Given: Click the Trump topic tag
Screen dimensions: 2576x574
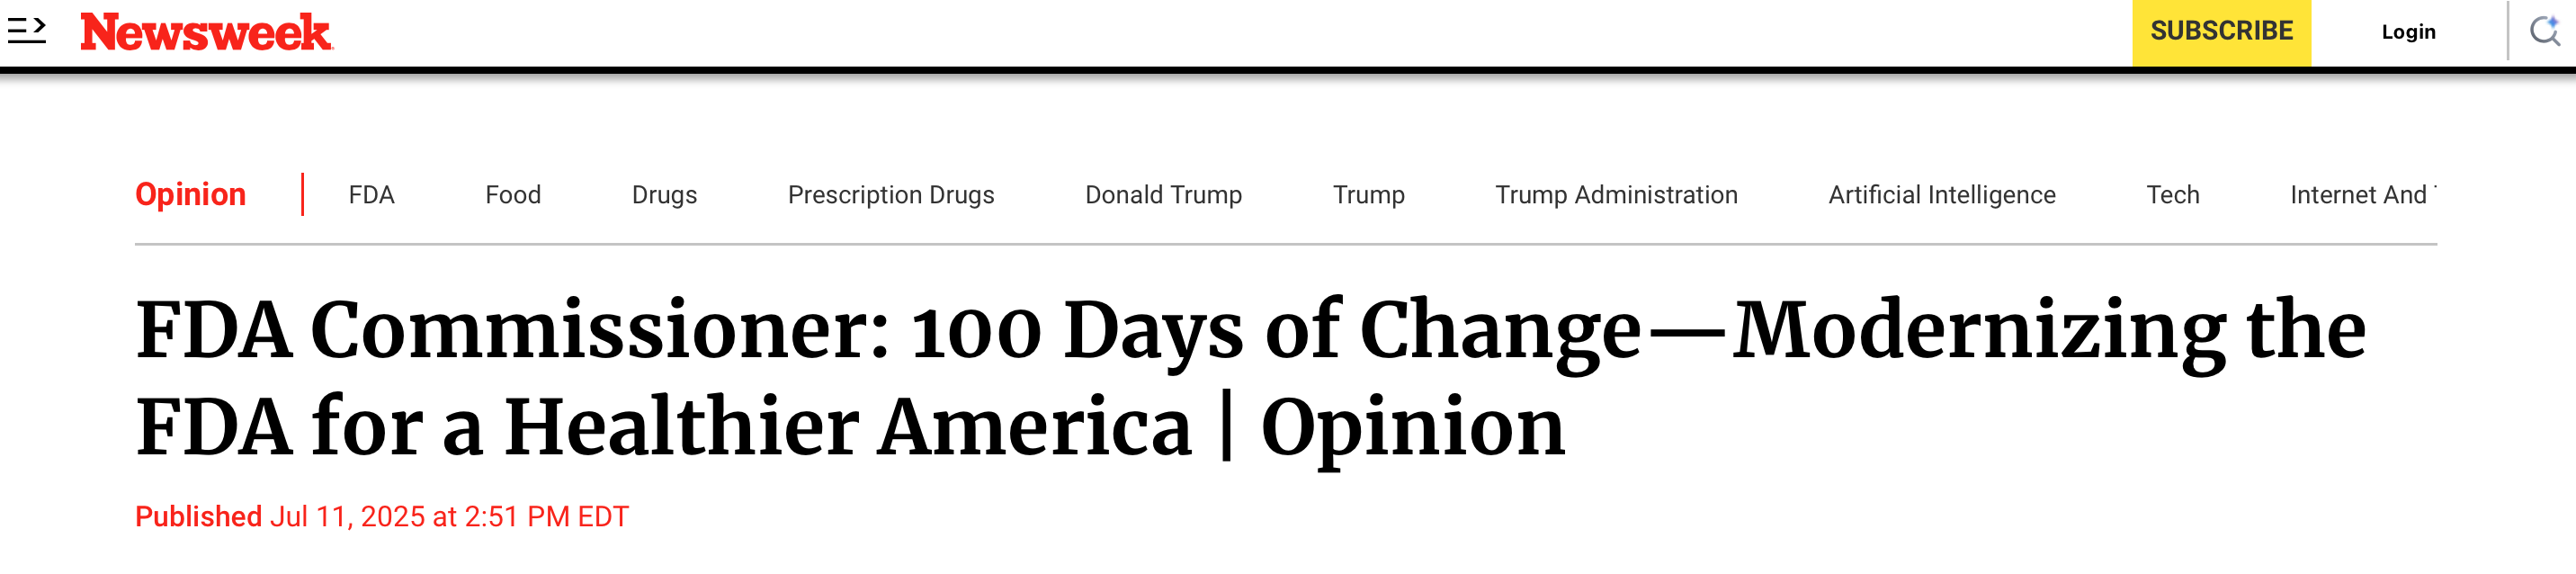Looking at the screenshot, I should pos(1368,195).
